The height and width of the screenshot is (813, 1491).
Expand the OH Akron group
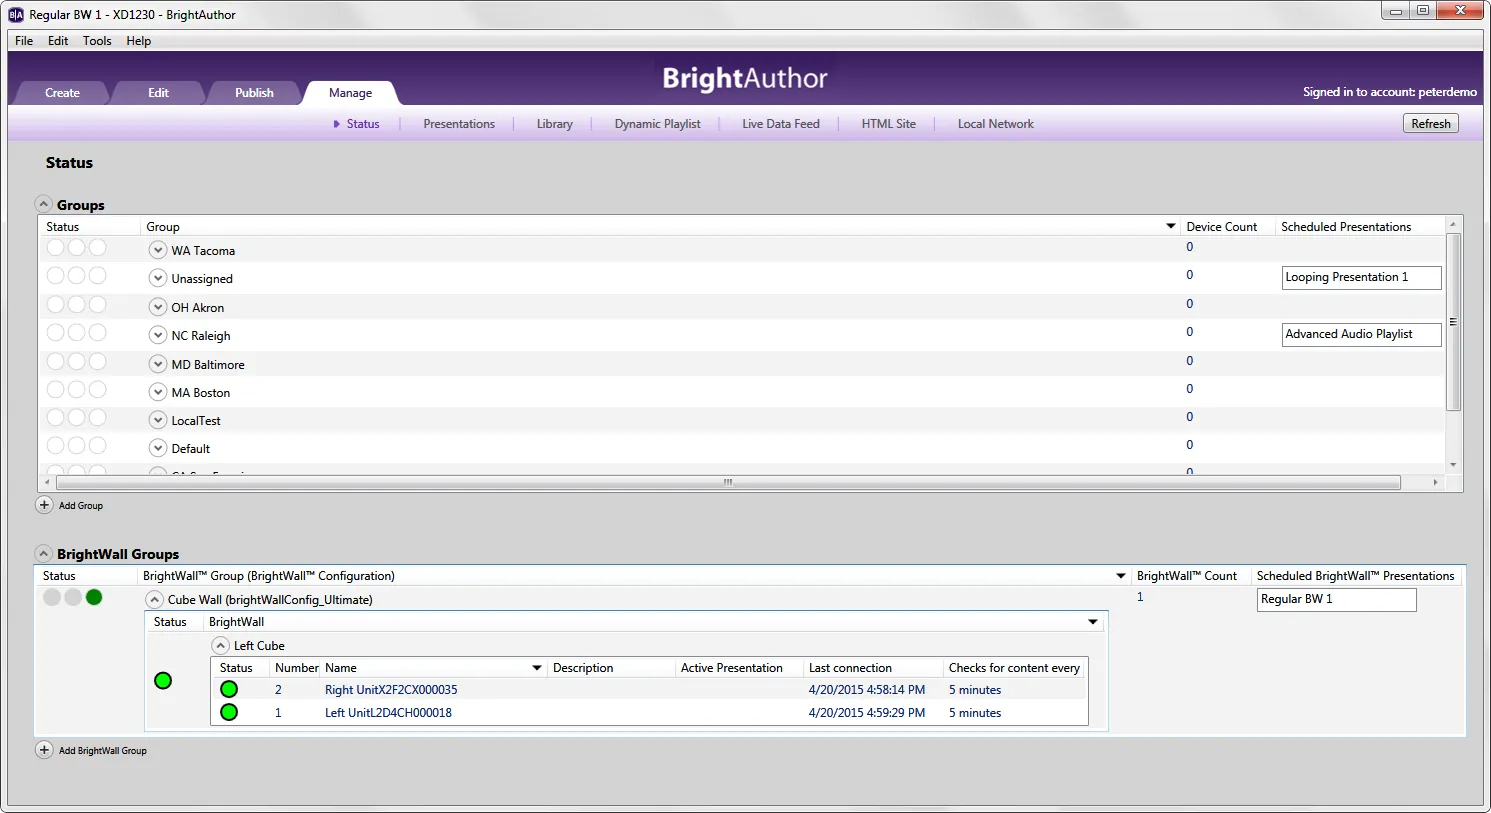click(x=158, y=307)
